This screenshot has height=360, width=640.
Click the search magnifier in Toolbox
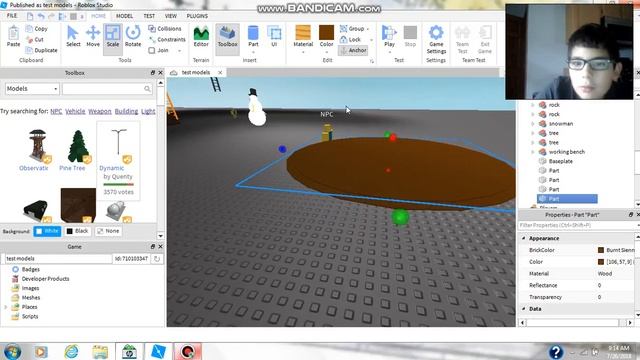[147, 89]
